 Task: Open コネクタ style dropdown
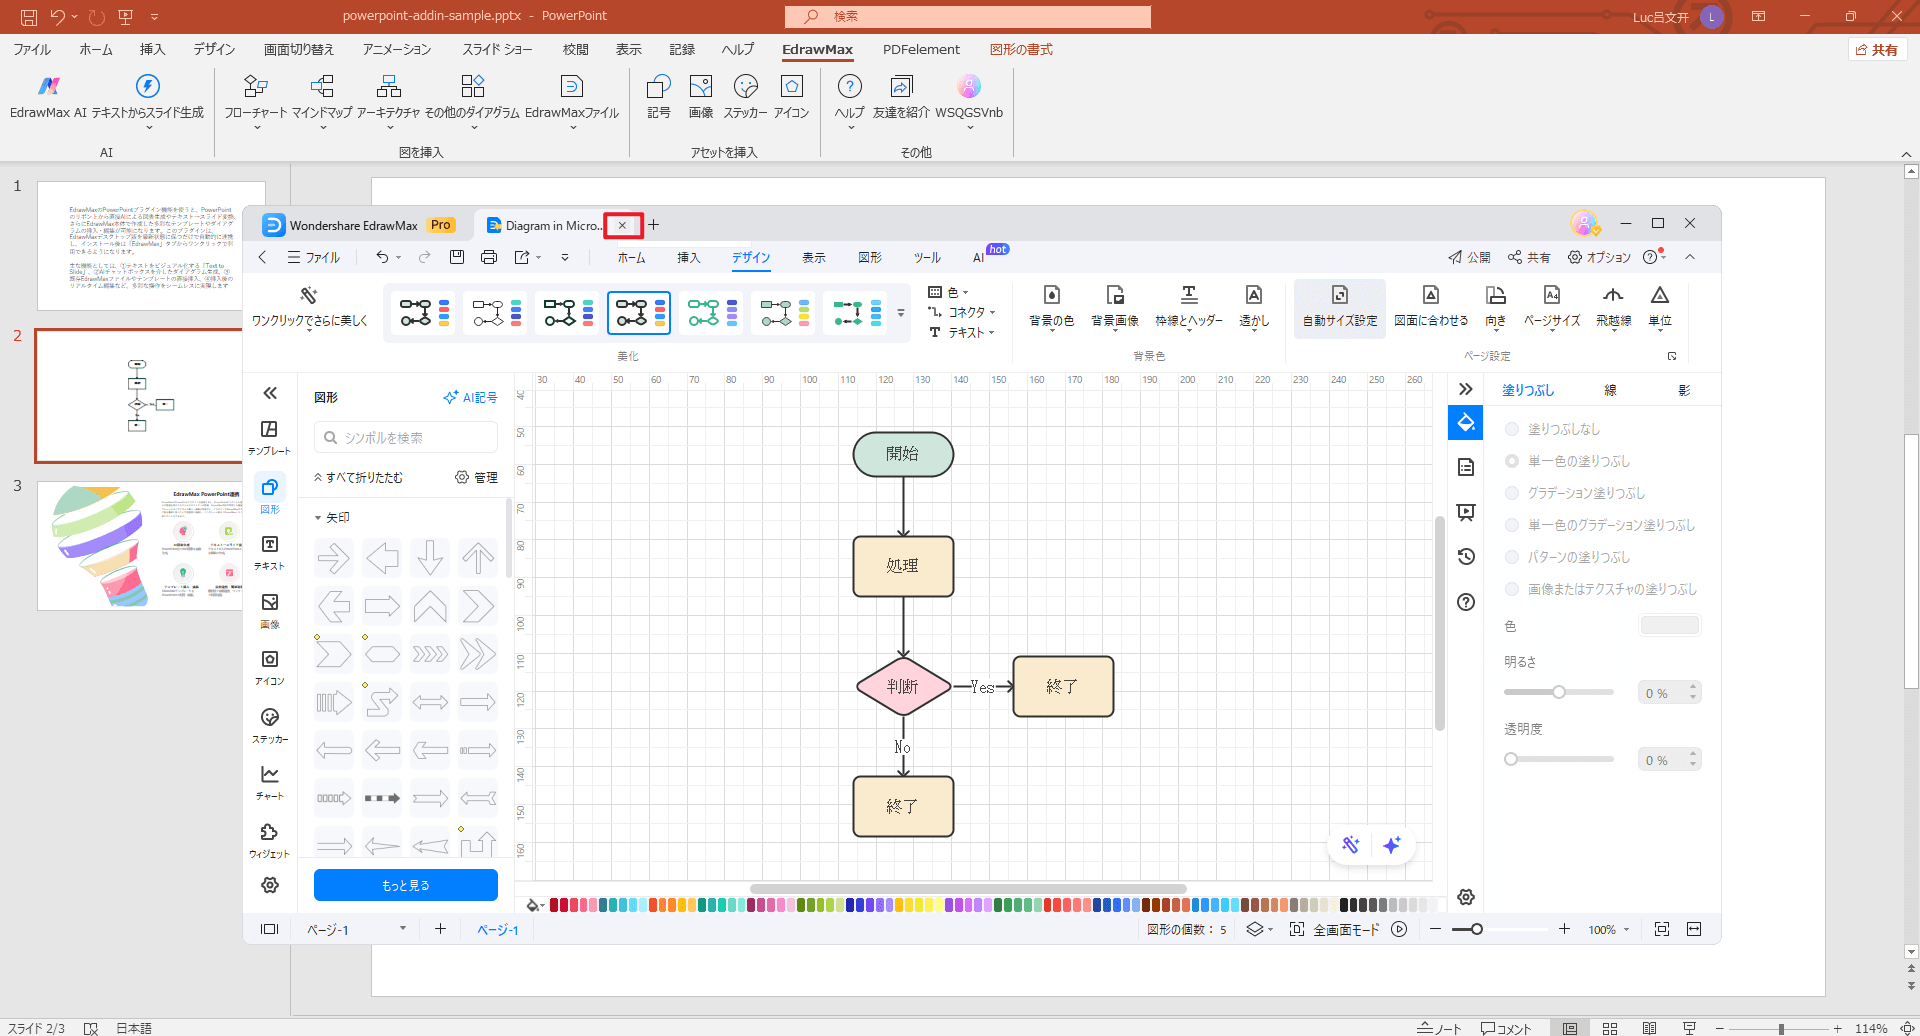[x=962, y=312]
